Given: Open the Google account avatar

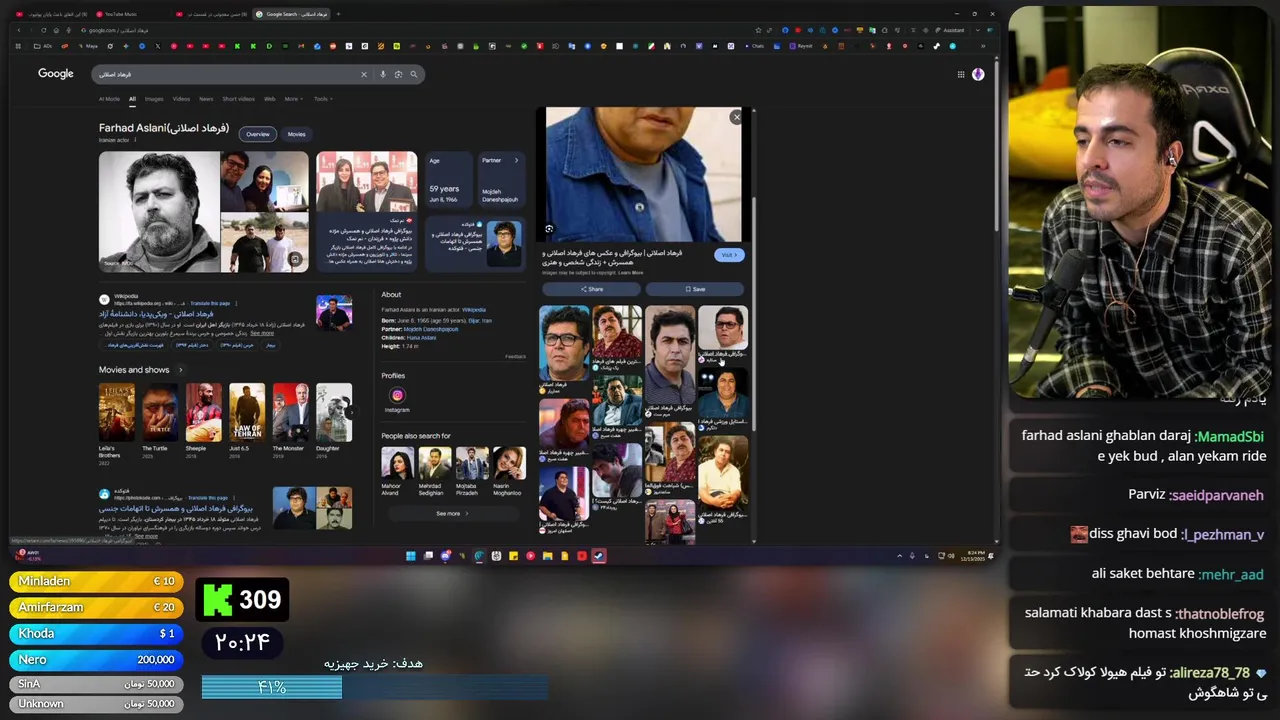Looking at the screenshot, I should pyautogui.click(x=978, y=74).
